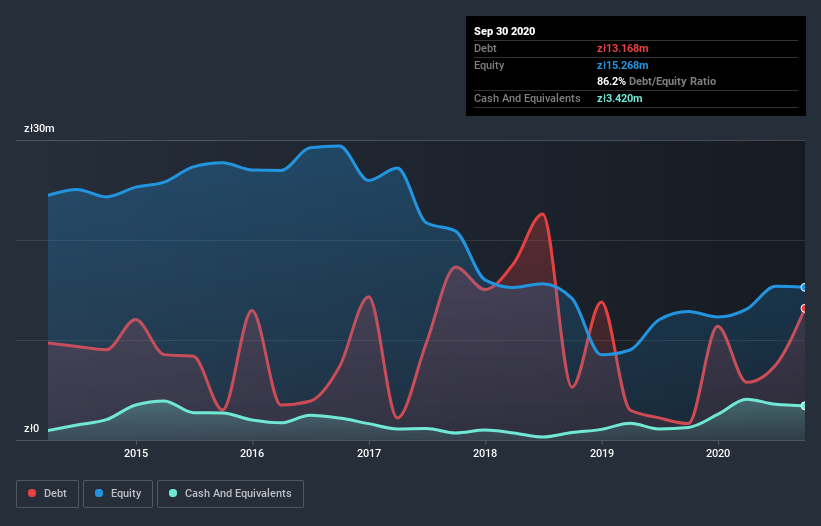Click the 2019 x-axis label

pyautogui.click(x=602, y=453)
